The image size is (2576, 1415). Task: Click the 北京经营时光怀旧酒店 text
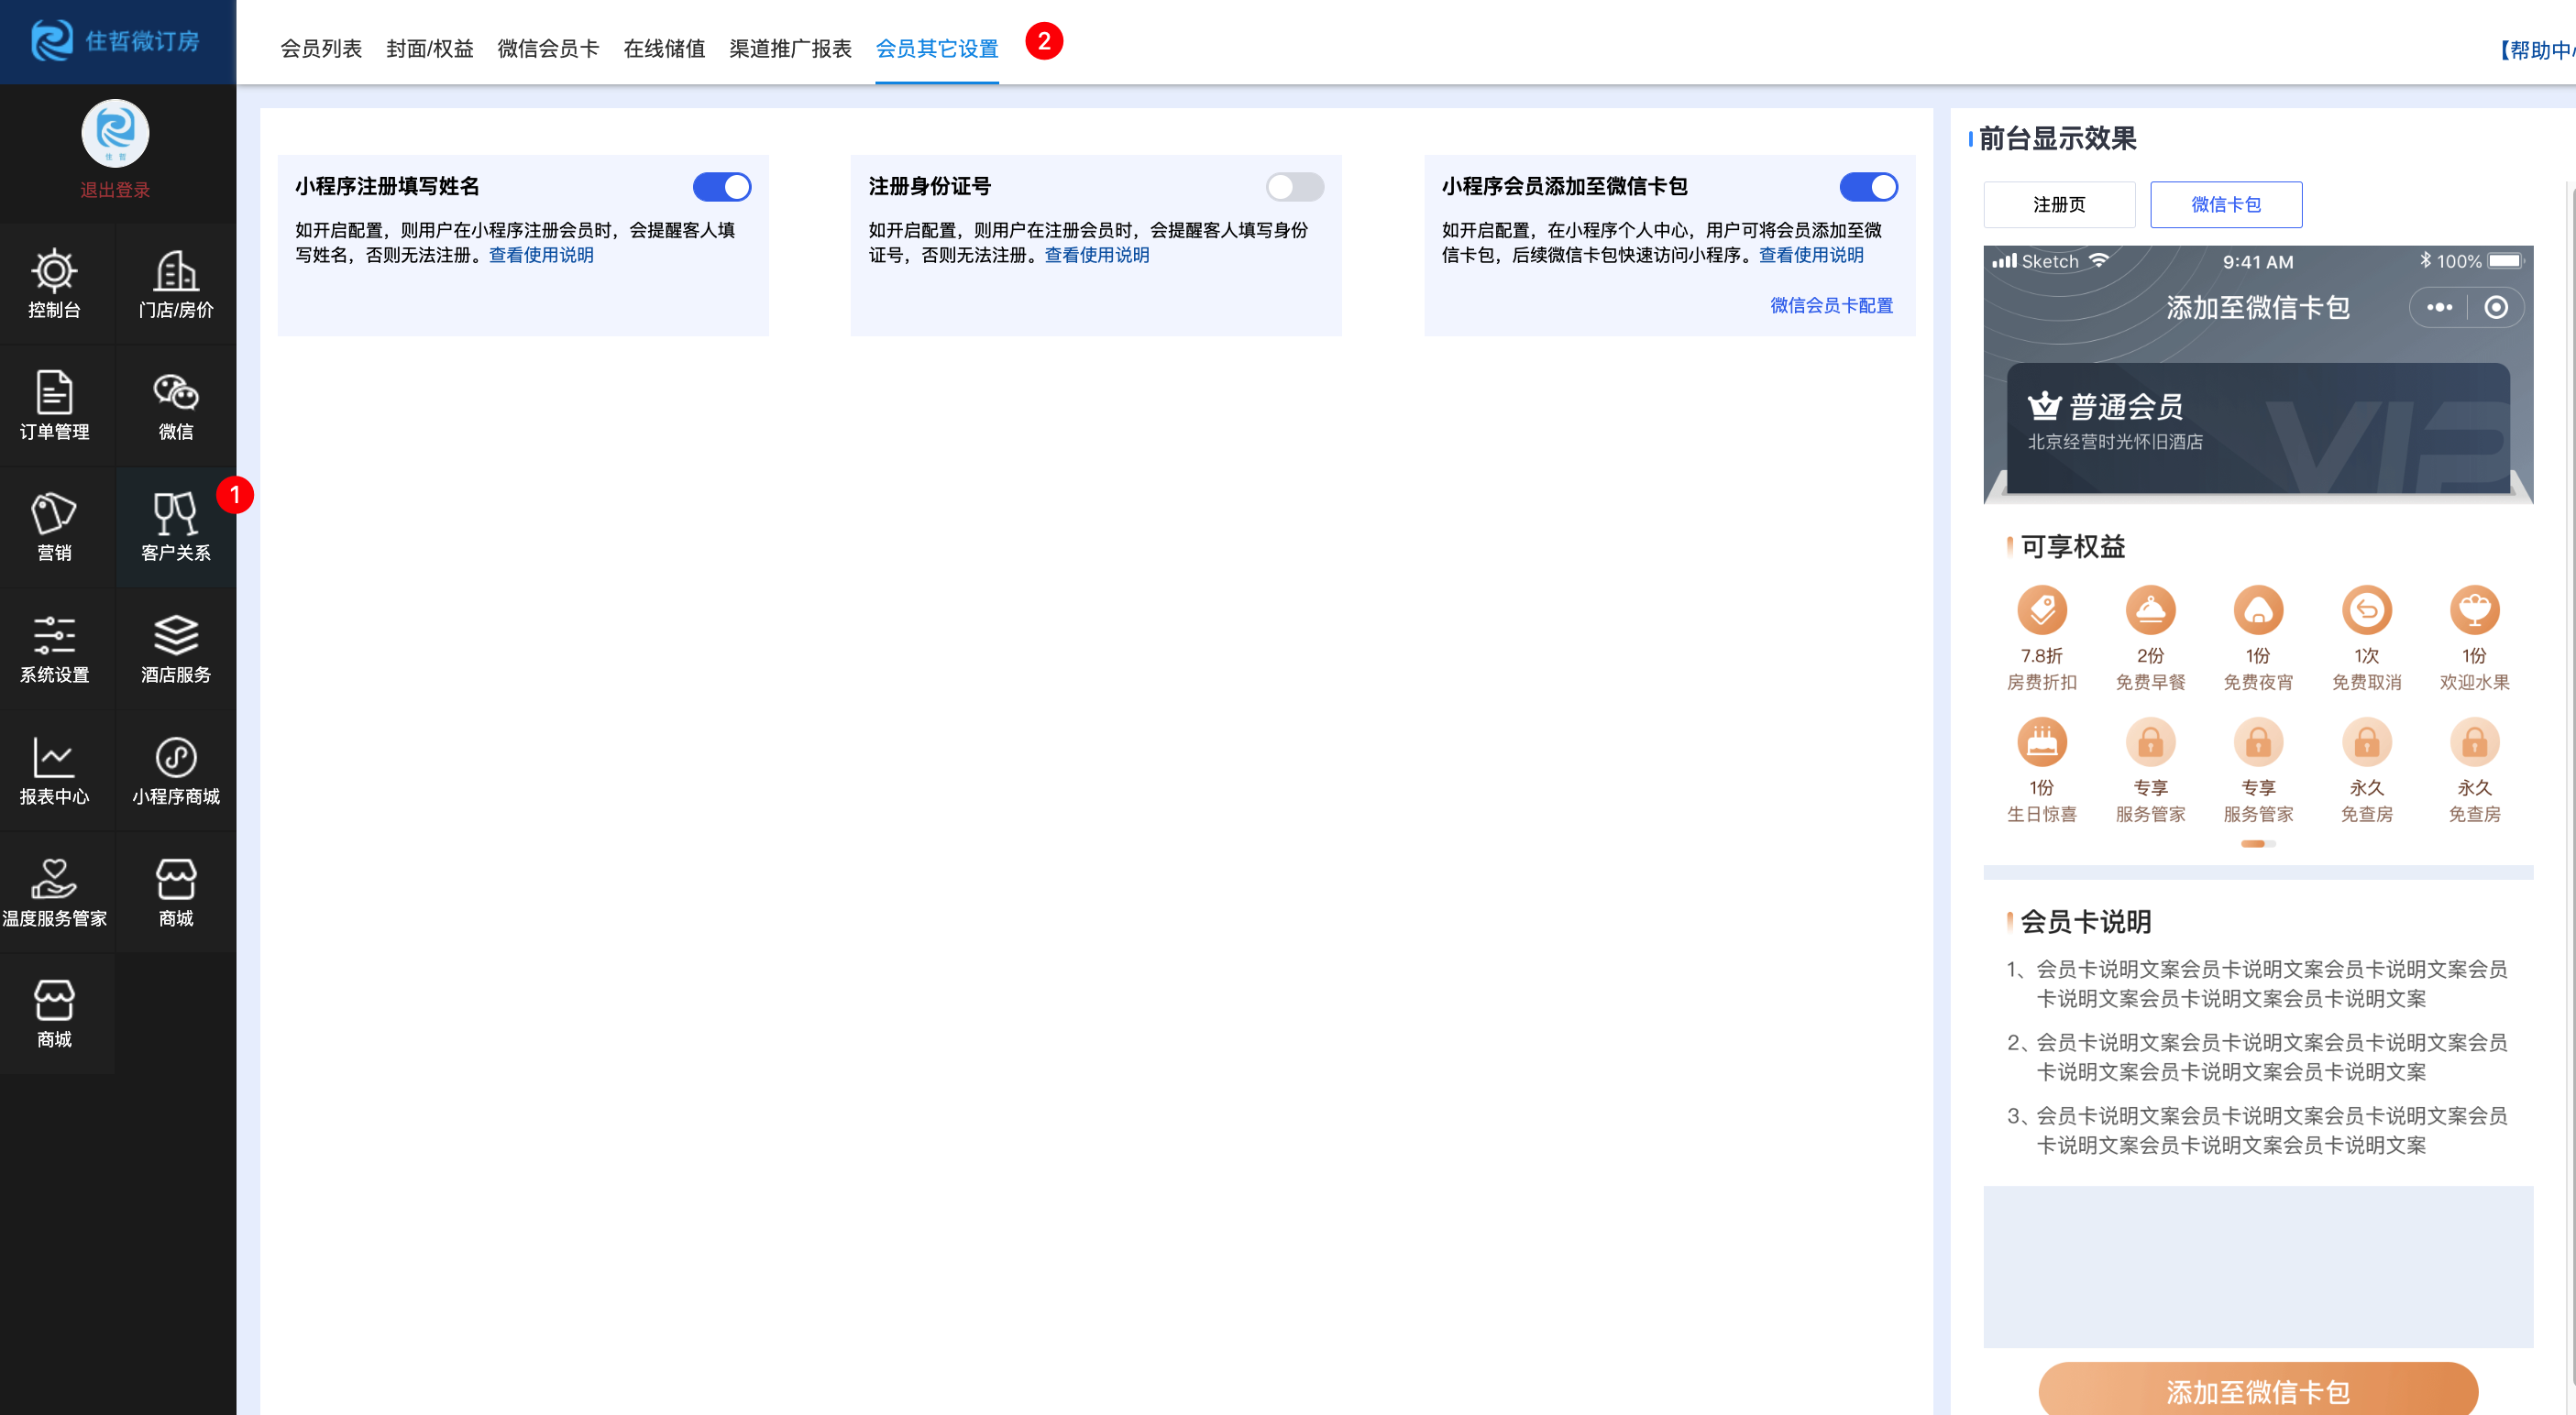click(2114, 441)
